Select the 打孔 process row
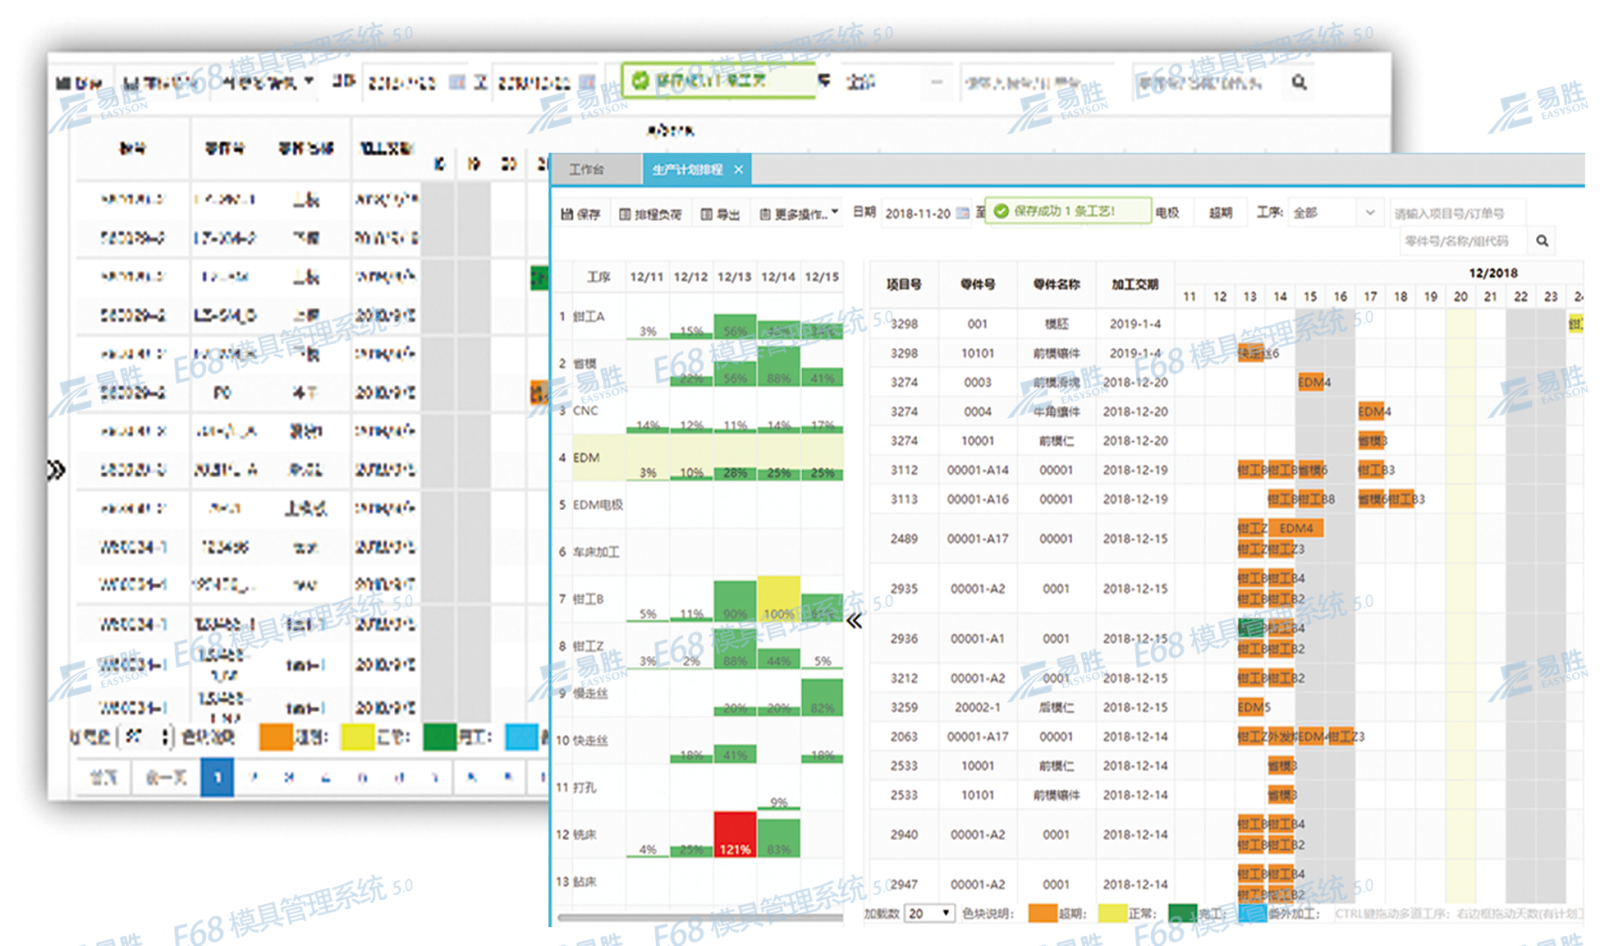The height and width of the screenshot is (946, 1600). tap(700, 787)
